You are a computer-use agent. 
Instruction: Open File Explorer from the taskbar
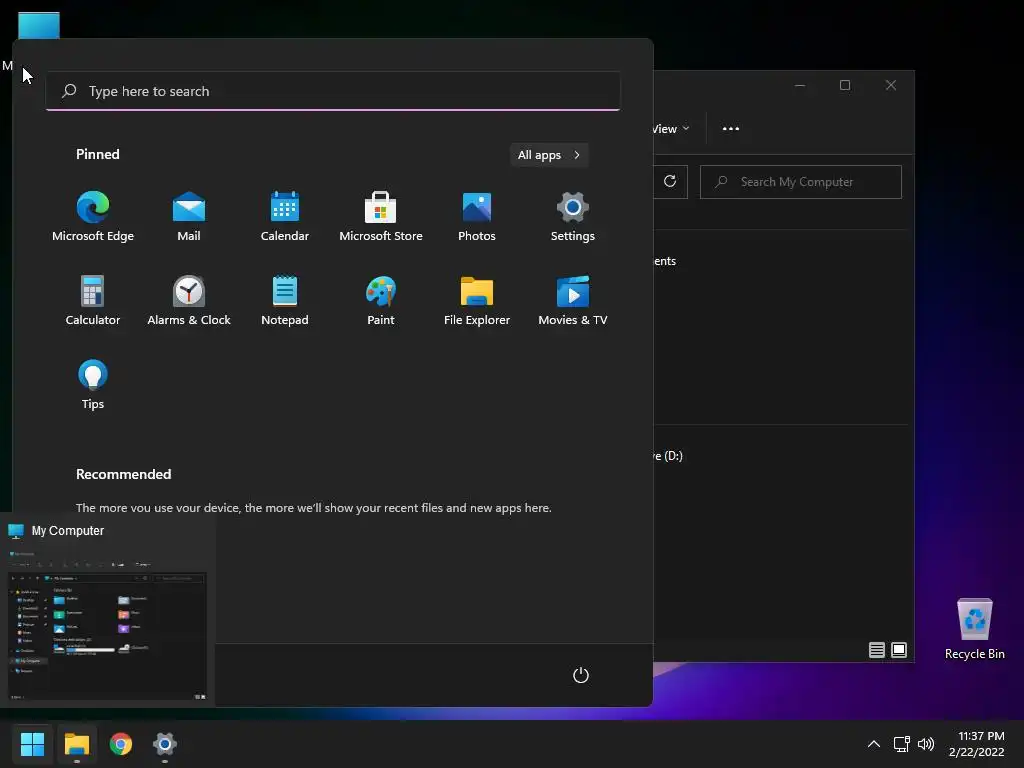76,744
